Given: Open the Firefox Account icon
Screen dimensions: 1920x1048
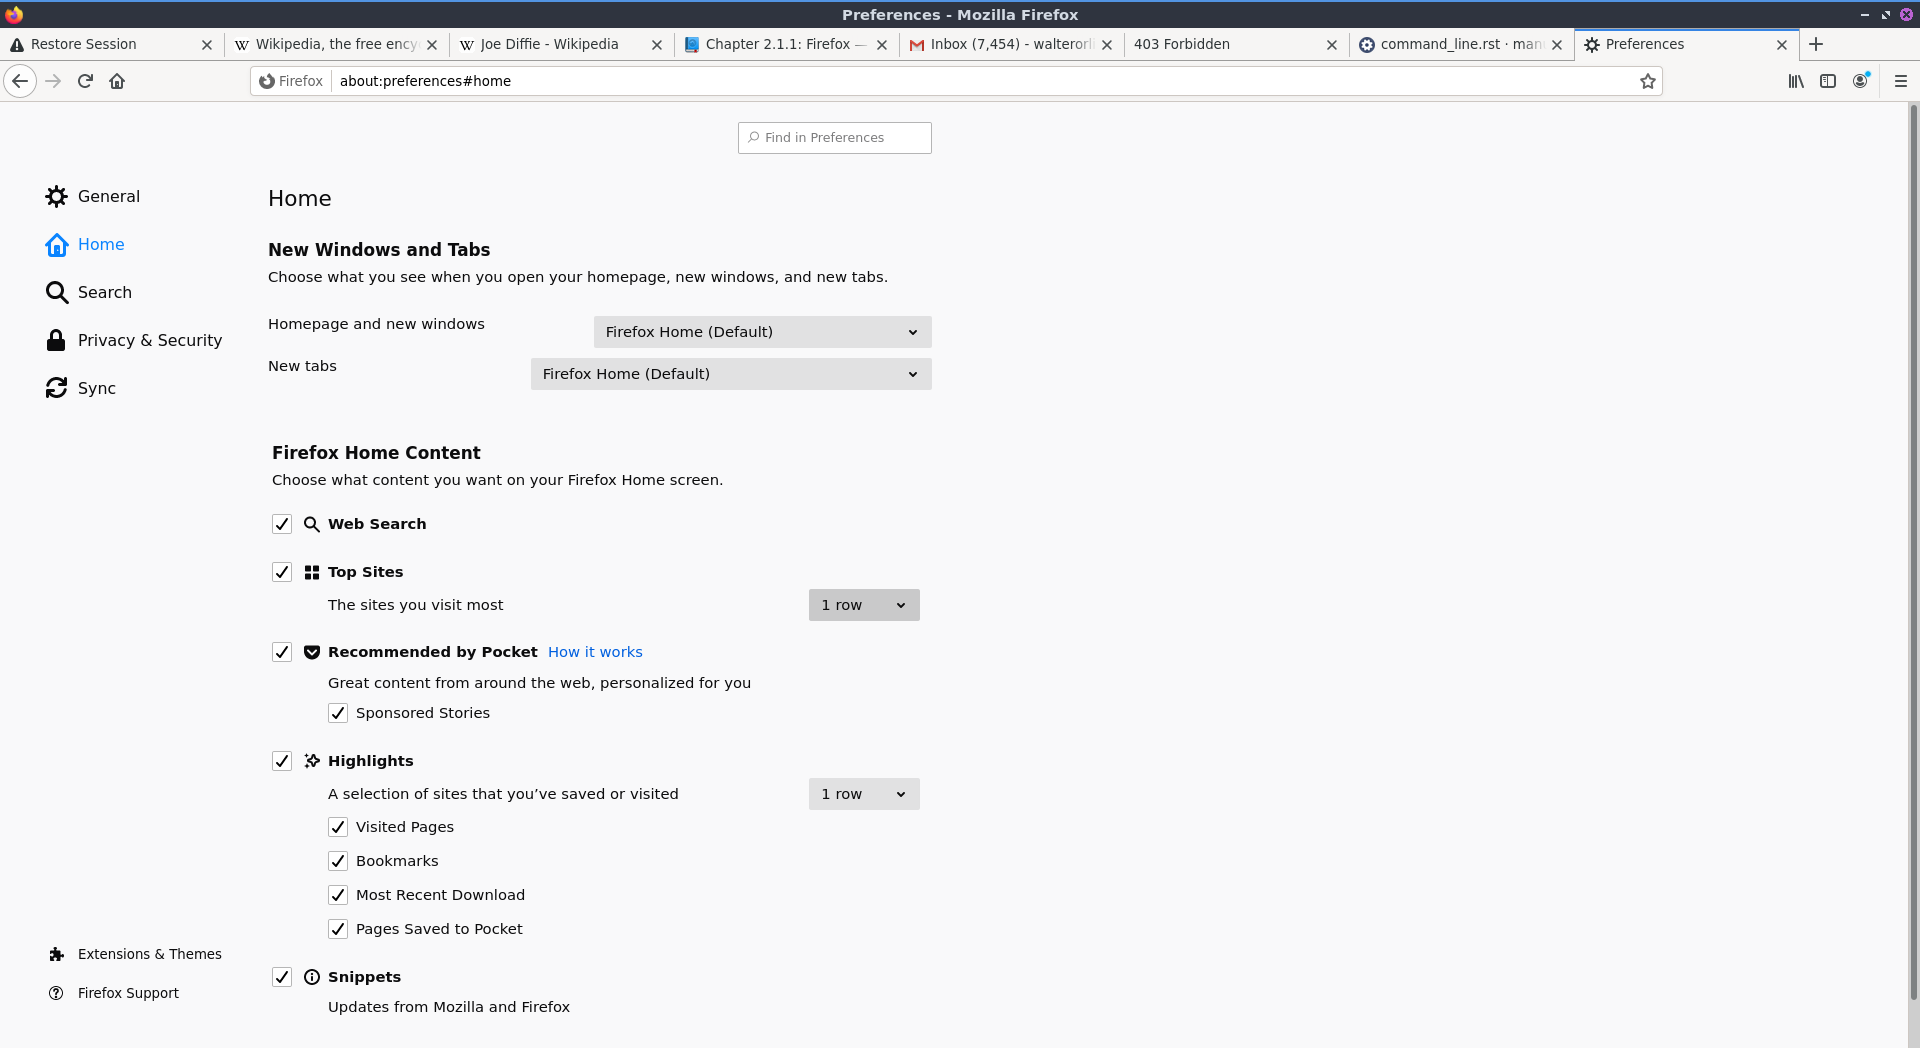Looking at the screenshot, I should tap(1860, 81).
